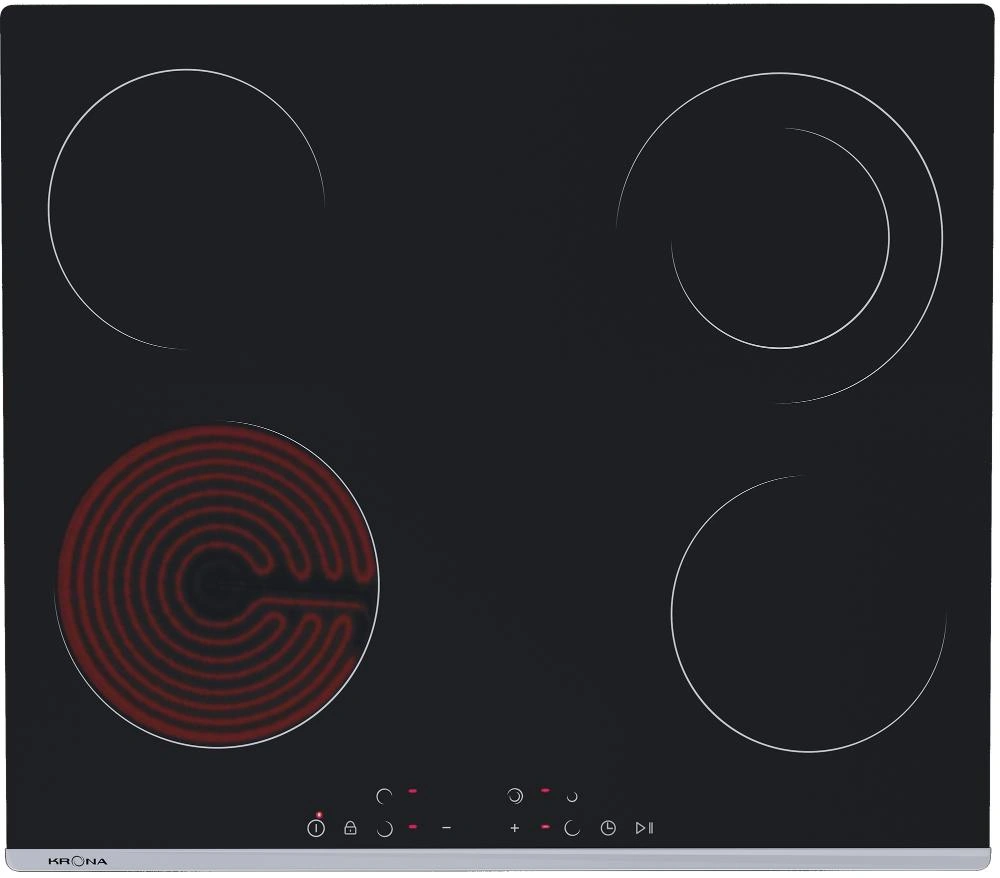
Task: Click the front-right cooking zone circle
Action: 808,613
